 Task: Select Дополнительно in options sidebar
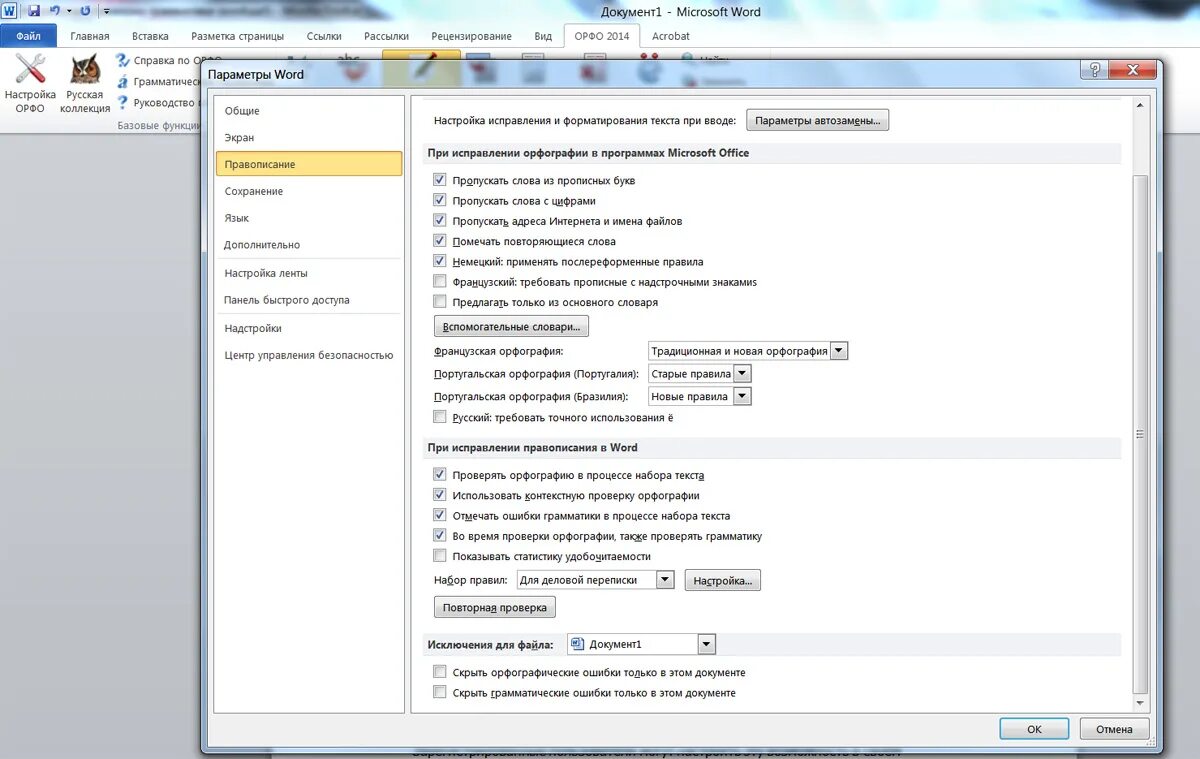pos(309,245)
